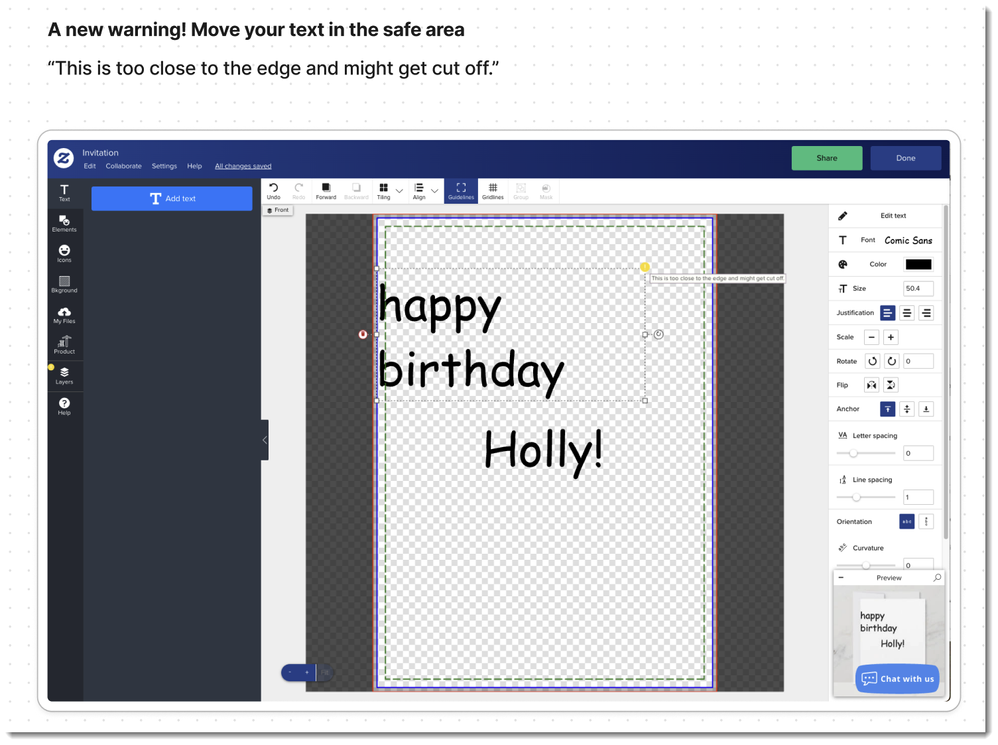
Task: Click the Undo toolbar icon
Action: (x=274, y=190)
